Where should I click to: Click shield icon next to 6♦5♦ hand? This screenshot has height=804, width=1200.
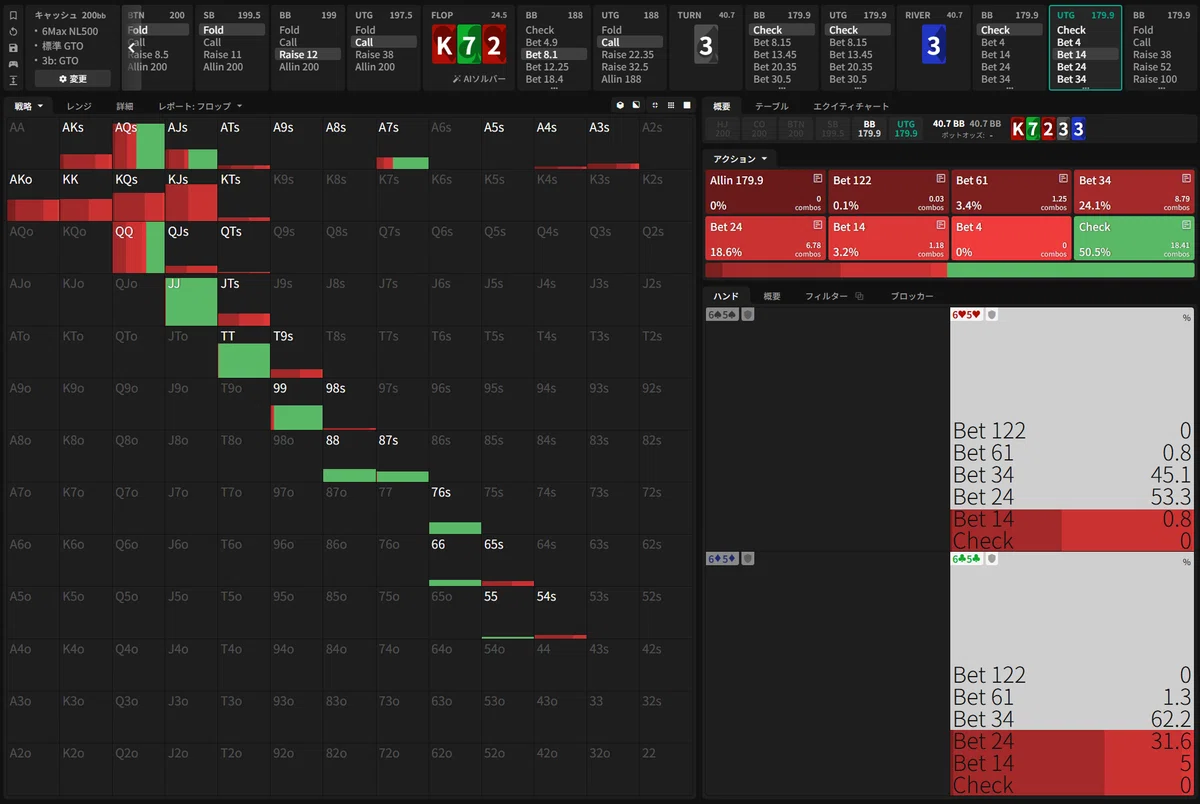pyautogui.click(x=747, y=558)
